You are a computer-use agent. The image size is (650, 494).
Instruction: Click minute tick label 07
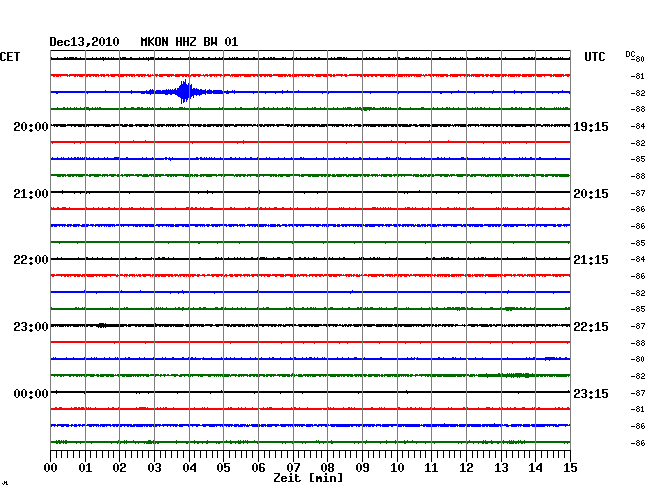click(293, 468)
